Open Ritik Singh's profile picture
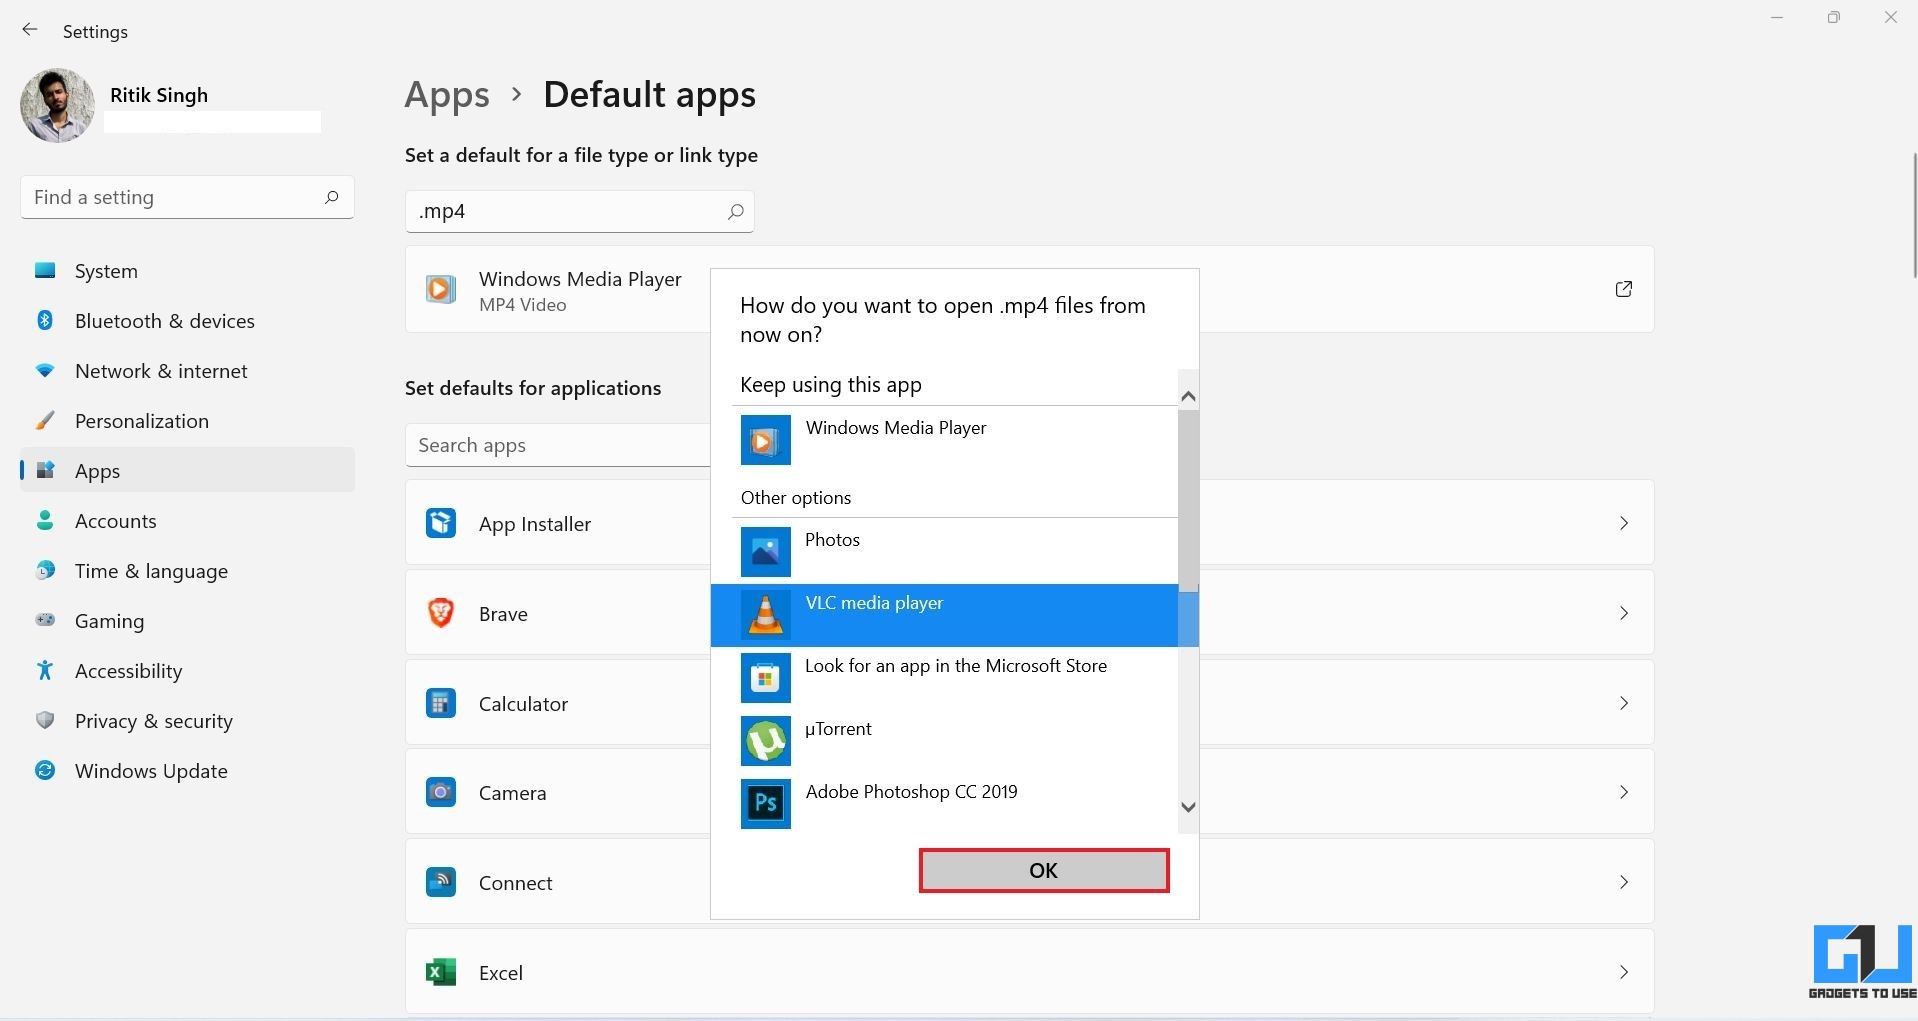 (57, 106)
